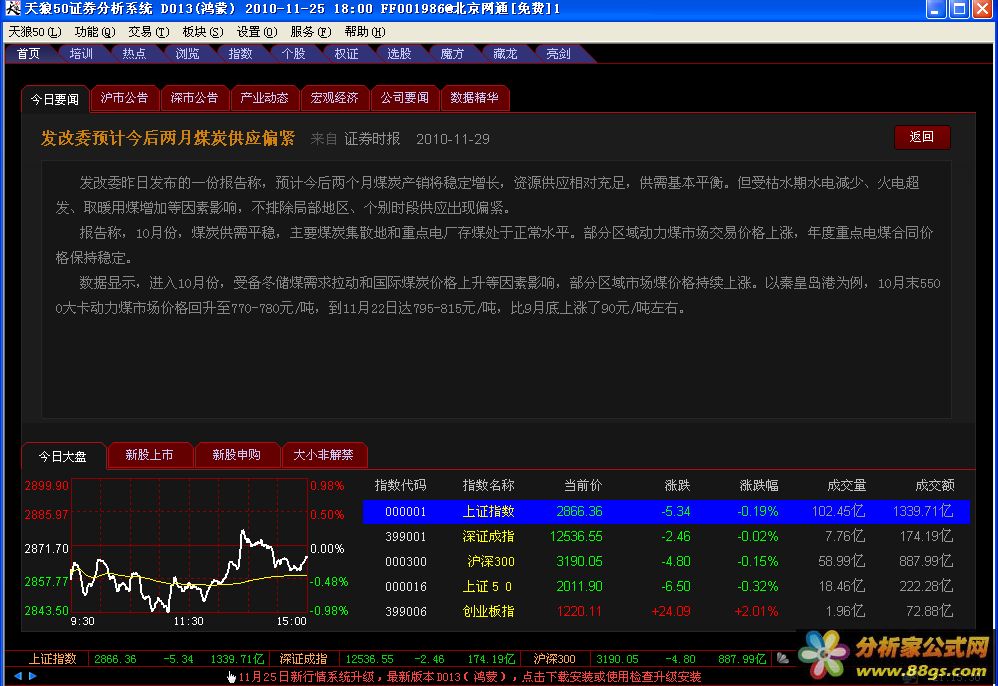Select the 上证50 row in index table
This screenshot has width=998, height=686.
click(x=666, y=586)
